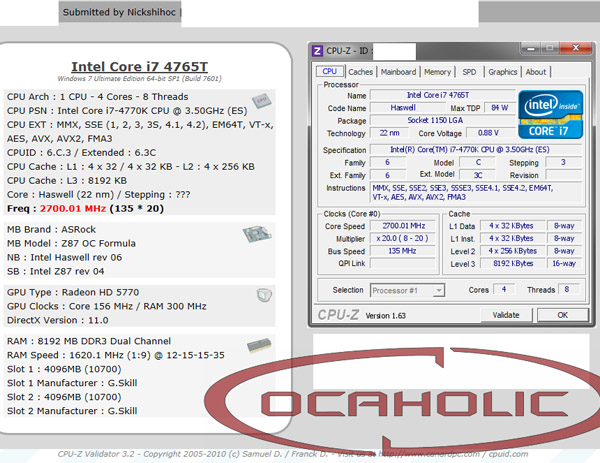Click the Slot 1 Manufacturer G.Skill line

pyautogui.click(x=72, y=383)
